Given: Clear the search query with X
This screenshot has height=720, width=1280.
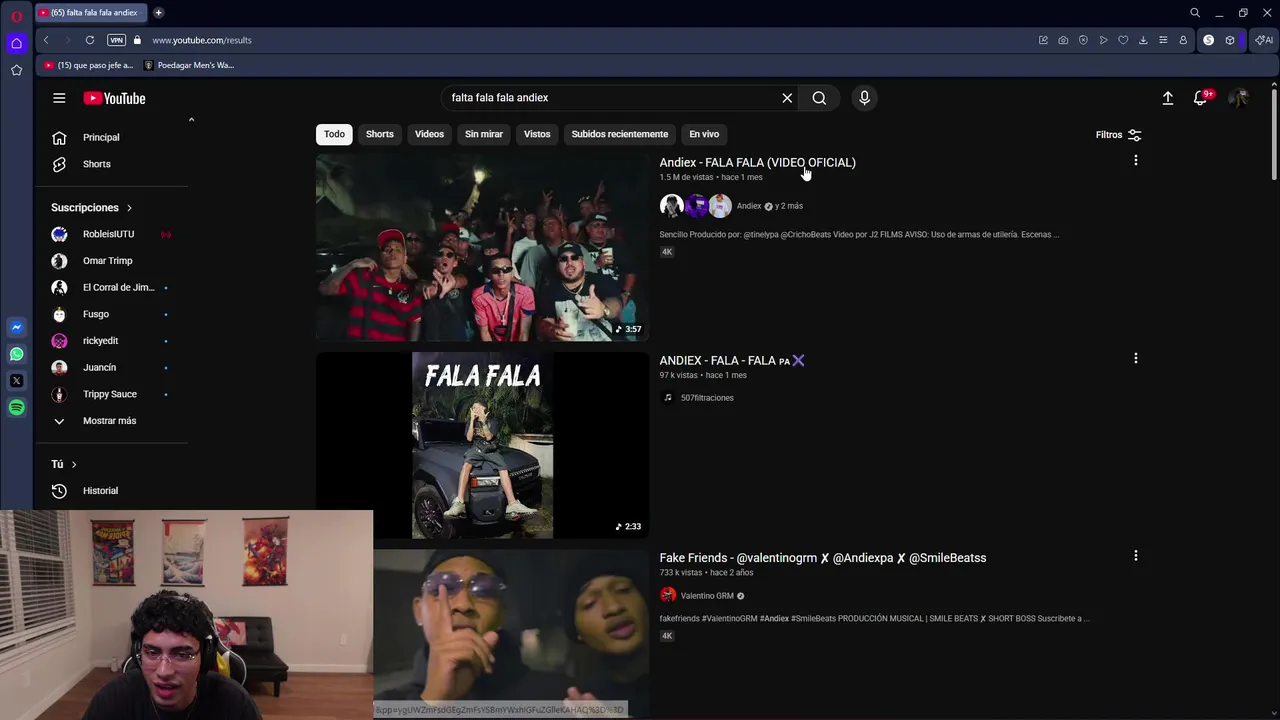Looking at the screenshot, I should point(787,98).
